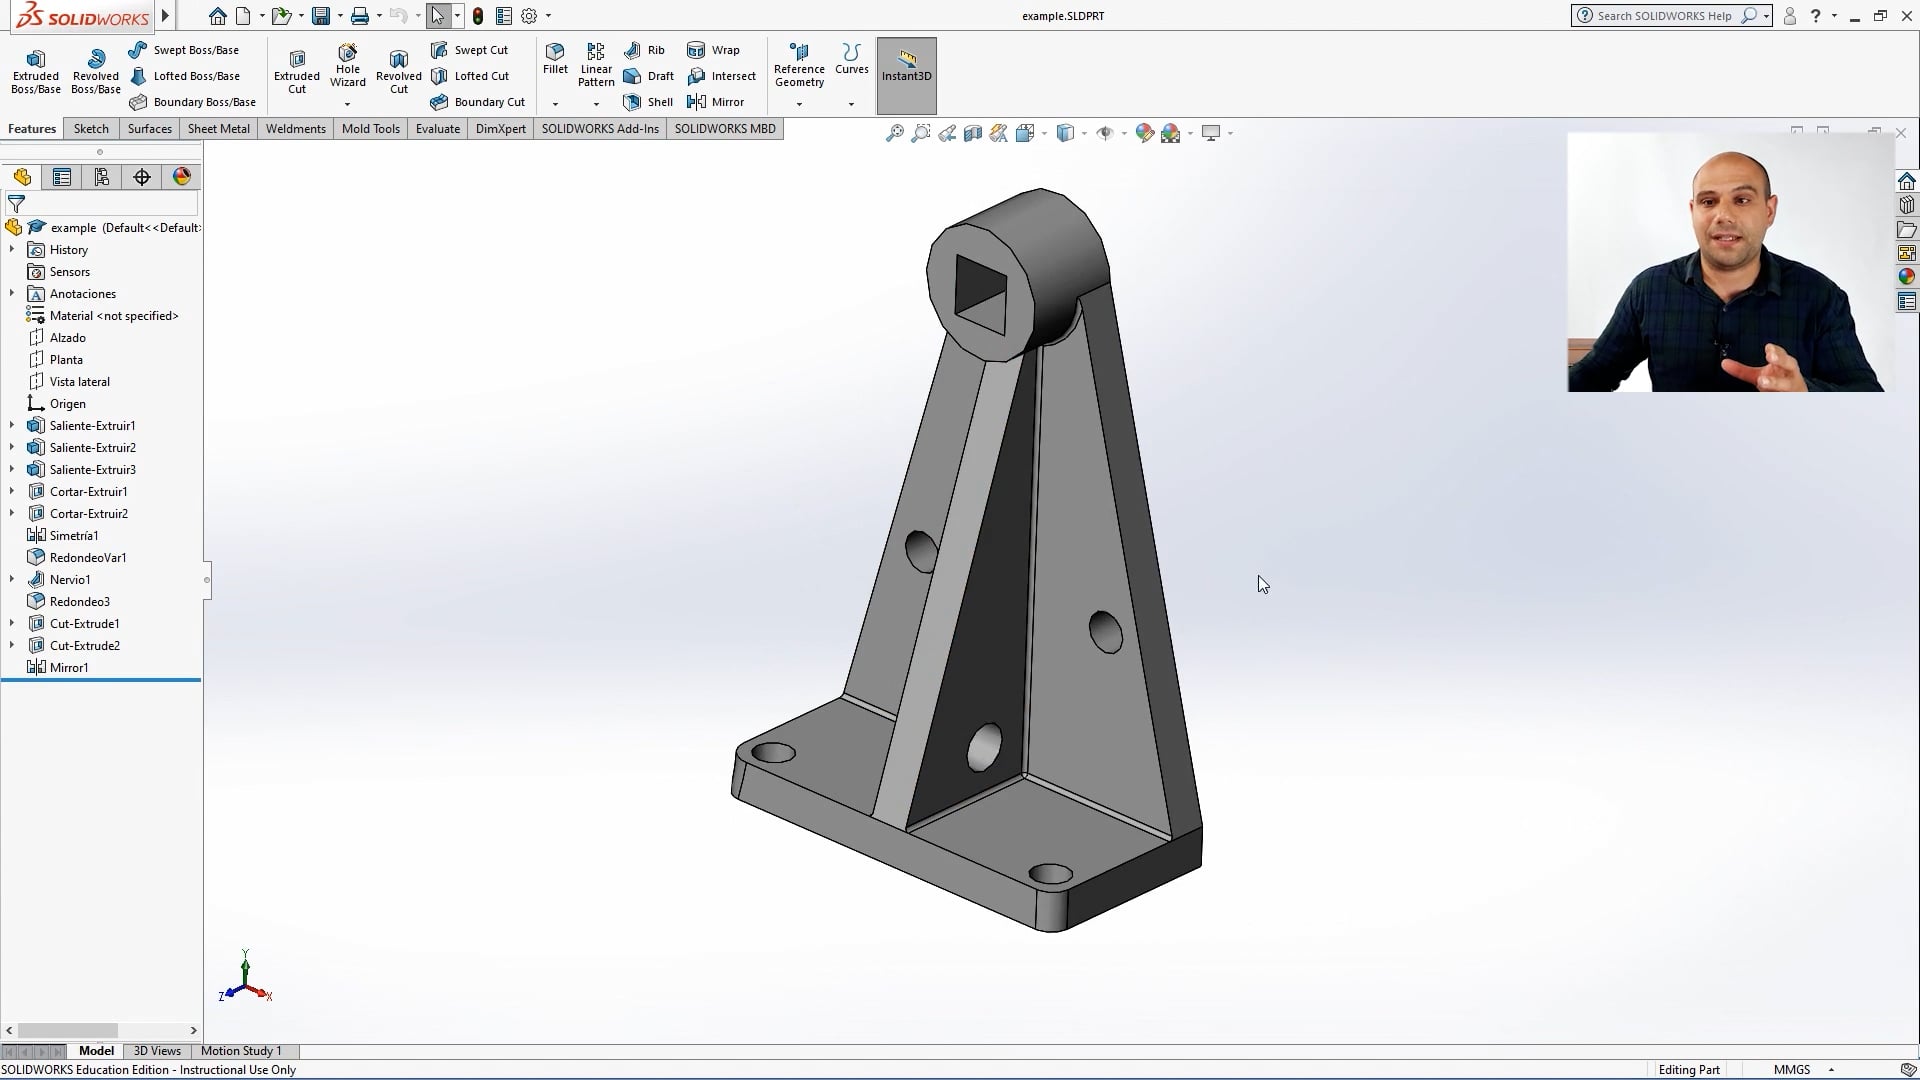Open Reference Geometry in the ribbon
Screen dimensions: 1920x1080
(x=798, y=66)
